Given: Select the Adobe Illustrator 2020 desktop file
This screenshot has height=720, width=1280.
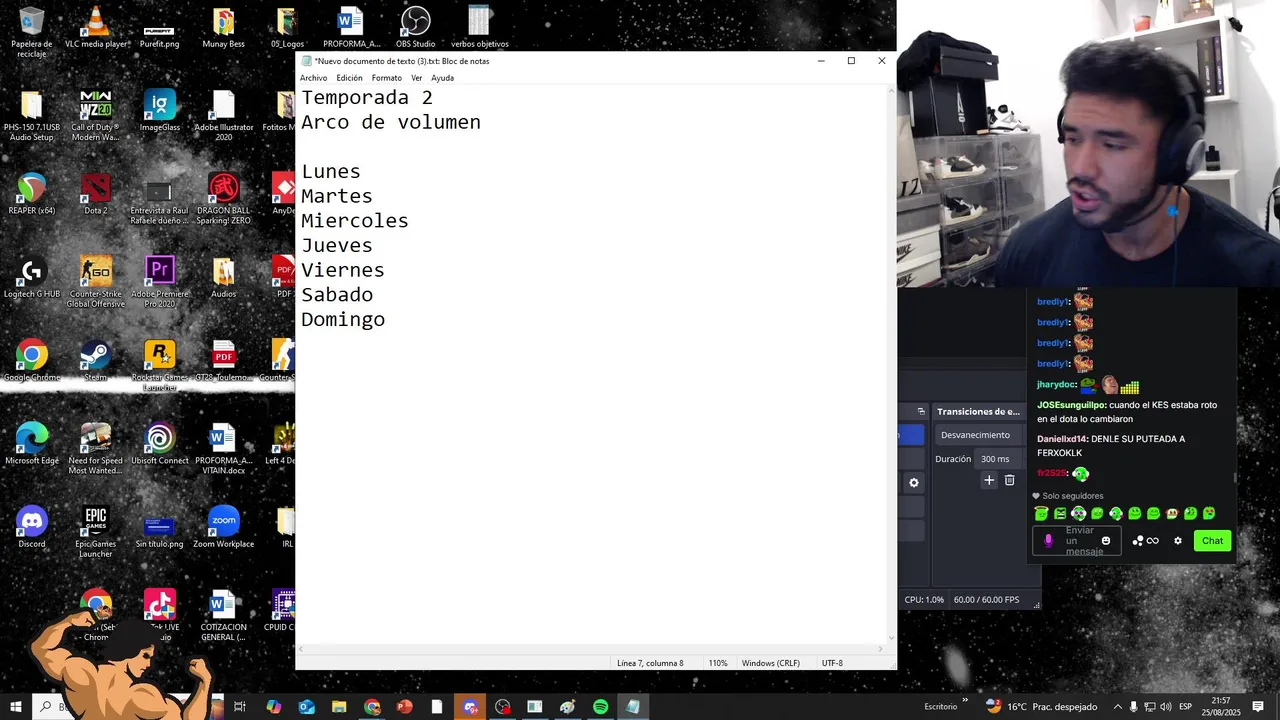Looking at the screenshot, I should (224, 115).
